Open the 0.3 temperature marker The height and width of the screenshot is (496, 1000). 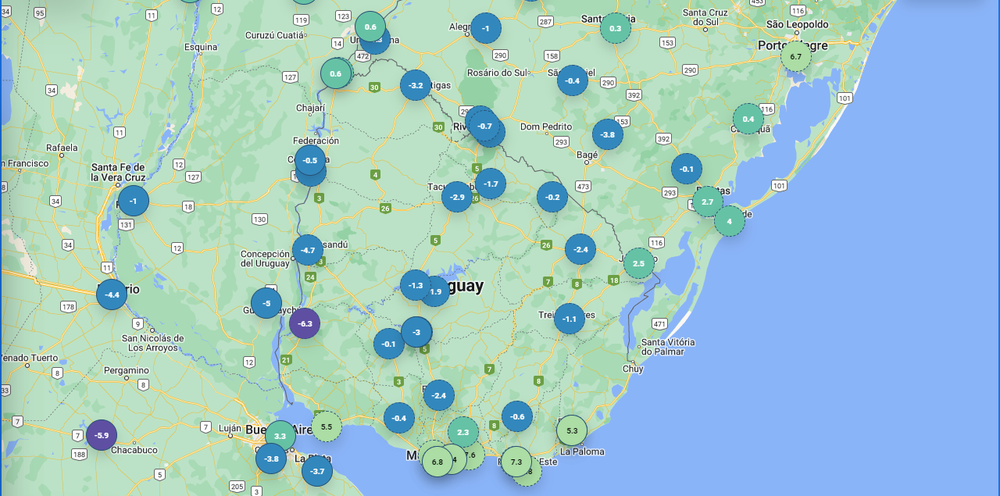615,28
